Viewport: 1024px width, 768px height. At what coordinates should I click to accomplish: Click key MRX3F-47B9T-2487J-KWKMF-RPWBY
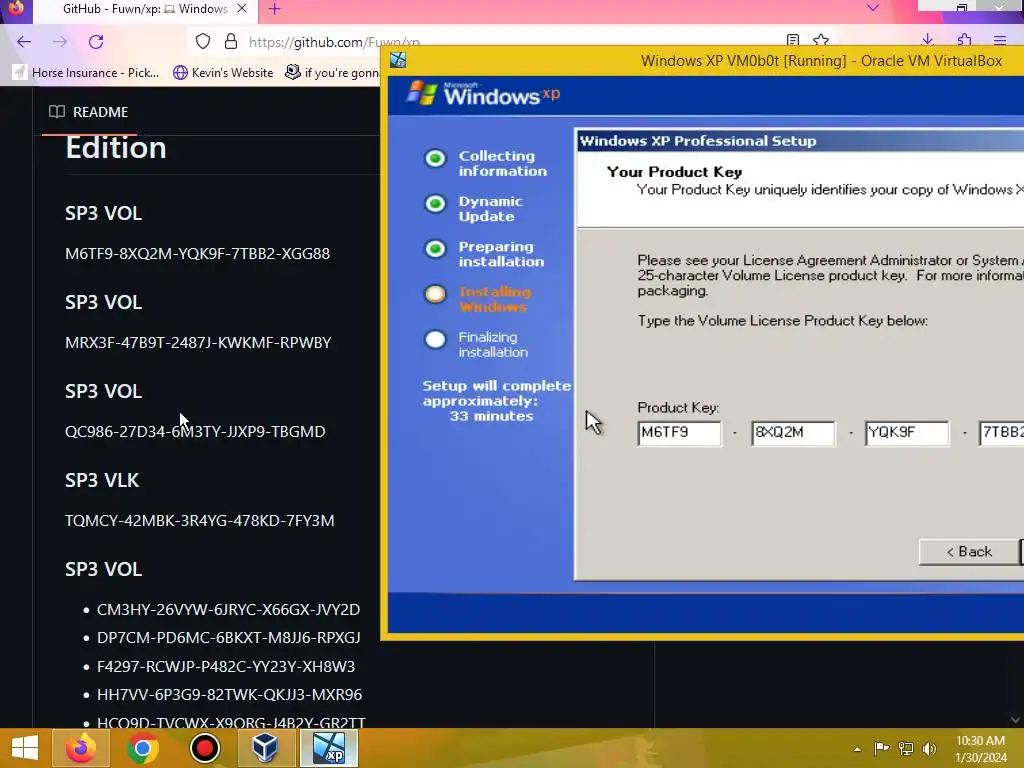click(x=198, y=342)
